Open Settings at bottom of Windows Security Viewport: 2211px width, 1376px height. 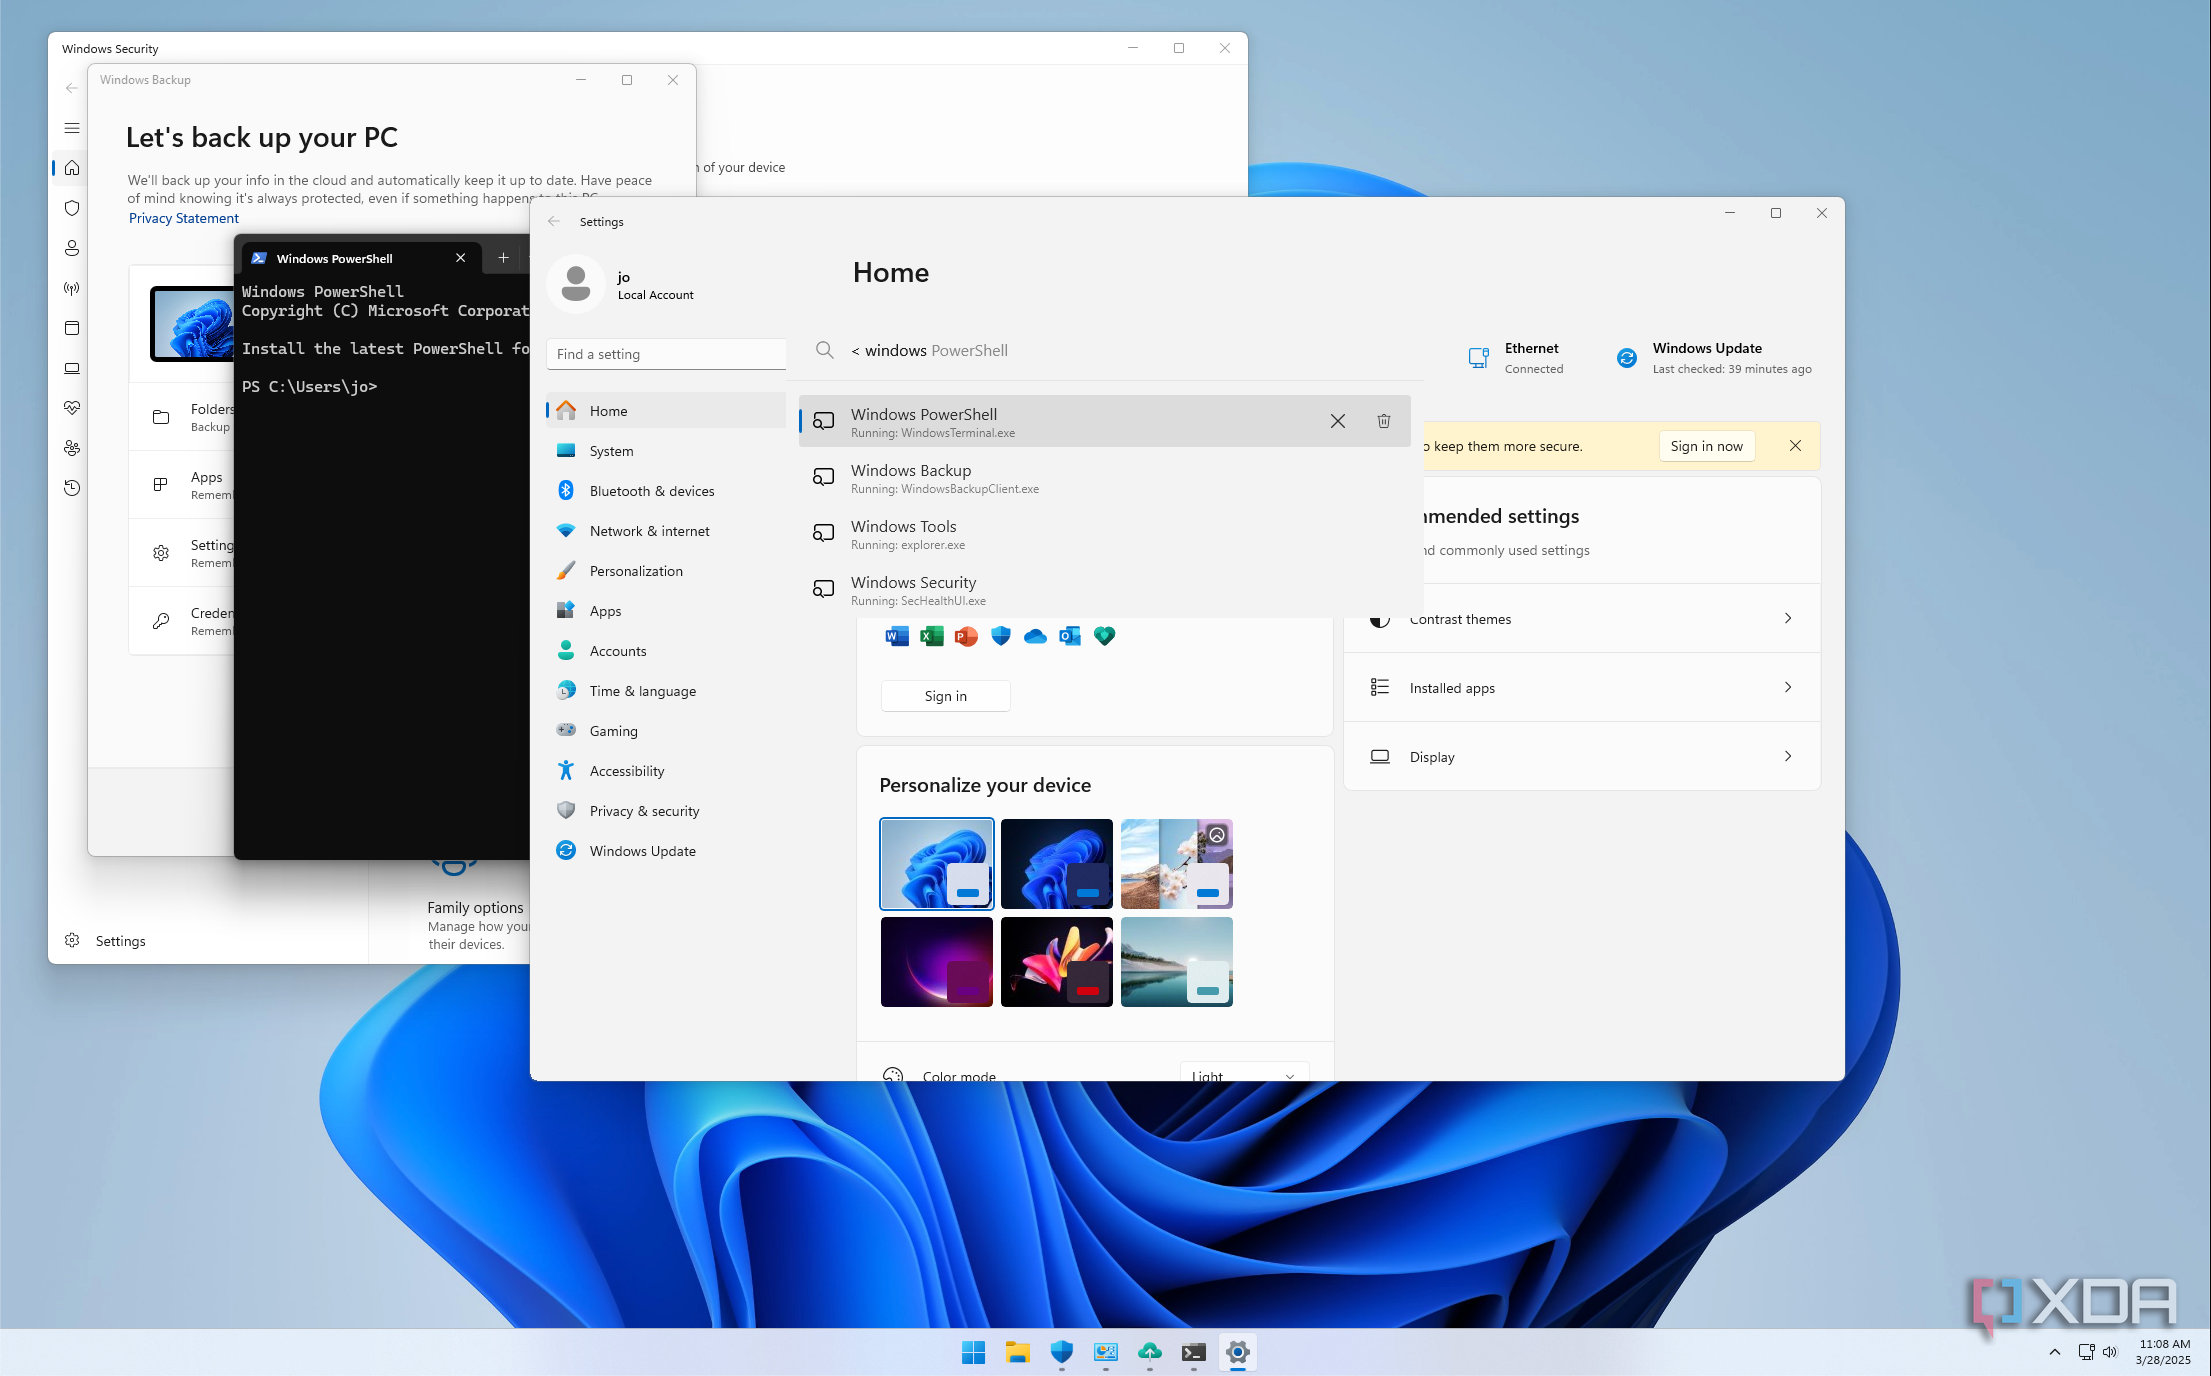pos(105,941)
